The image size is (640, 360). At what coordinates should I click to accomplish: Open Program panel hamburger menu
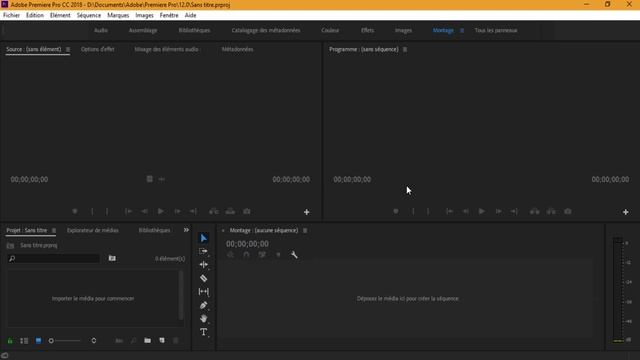tap(405, 49)
